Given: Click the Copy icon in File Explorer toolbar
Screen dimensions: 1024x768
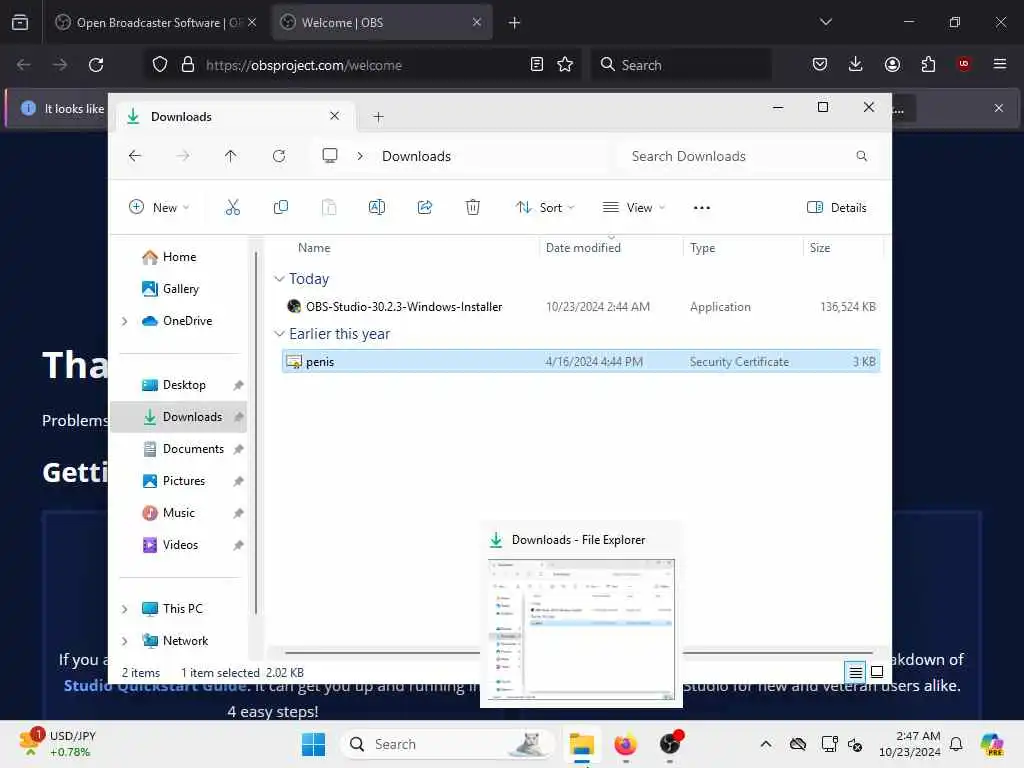Looking at the screenshot, I should [281, 208].
